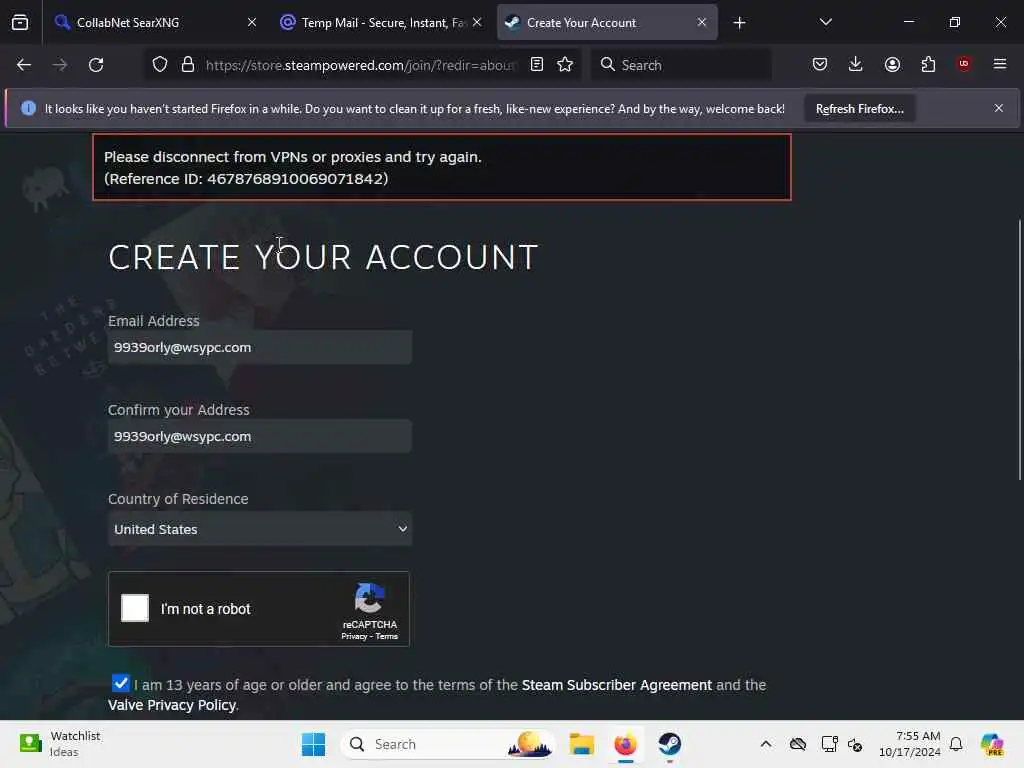Open uBlock Origin extension
Viewport: 1024px width, 768px height.
964,64
